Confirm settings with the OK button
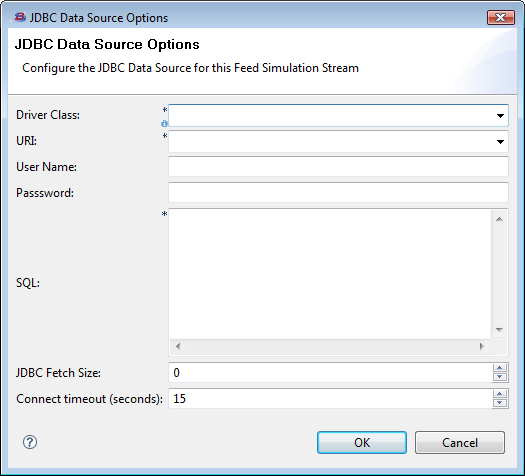Image resolution: width=525 pixels, height=476 pixels. pyautogui.click(x=362, y=443)
